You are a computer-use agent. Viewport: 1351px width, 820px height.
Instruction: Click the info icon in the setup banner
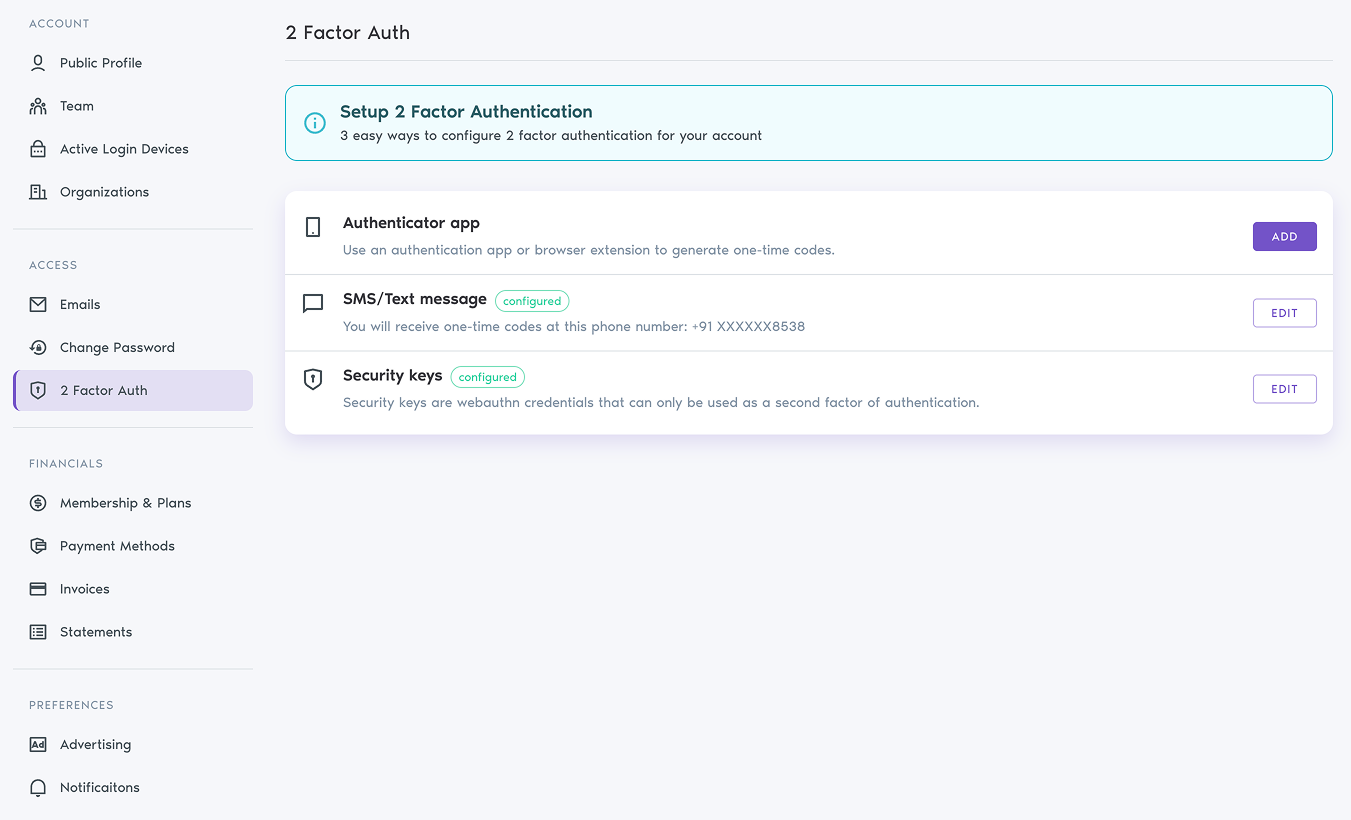pyautogui.click(x=315, y=122)
